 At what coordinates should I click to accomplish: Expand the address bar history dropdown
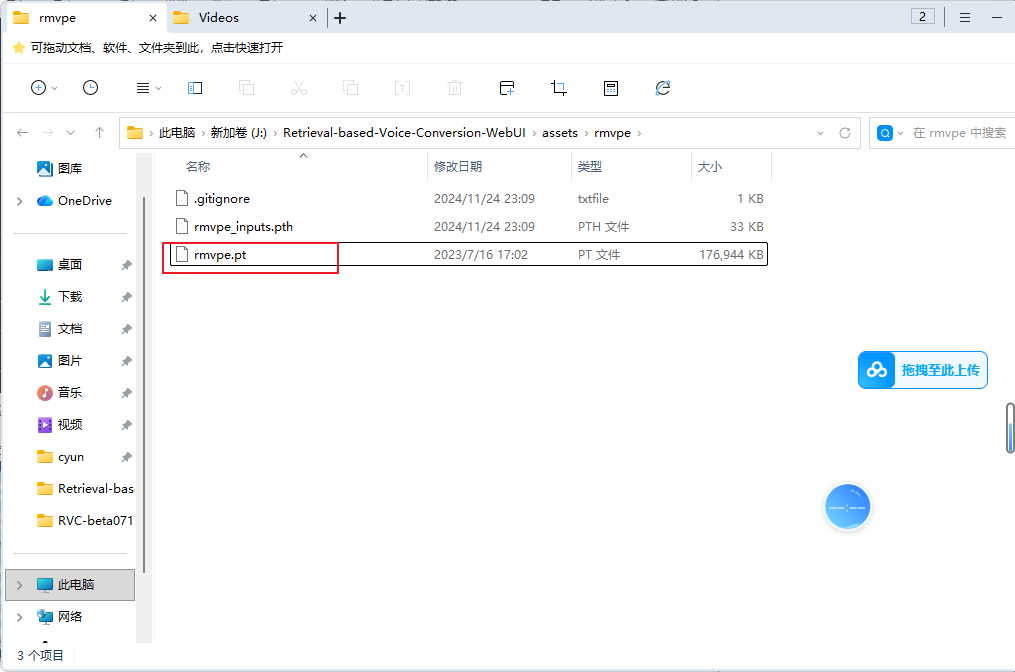pyautogui.click(x=820, y=133)
